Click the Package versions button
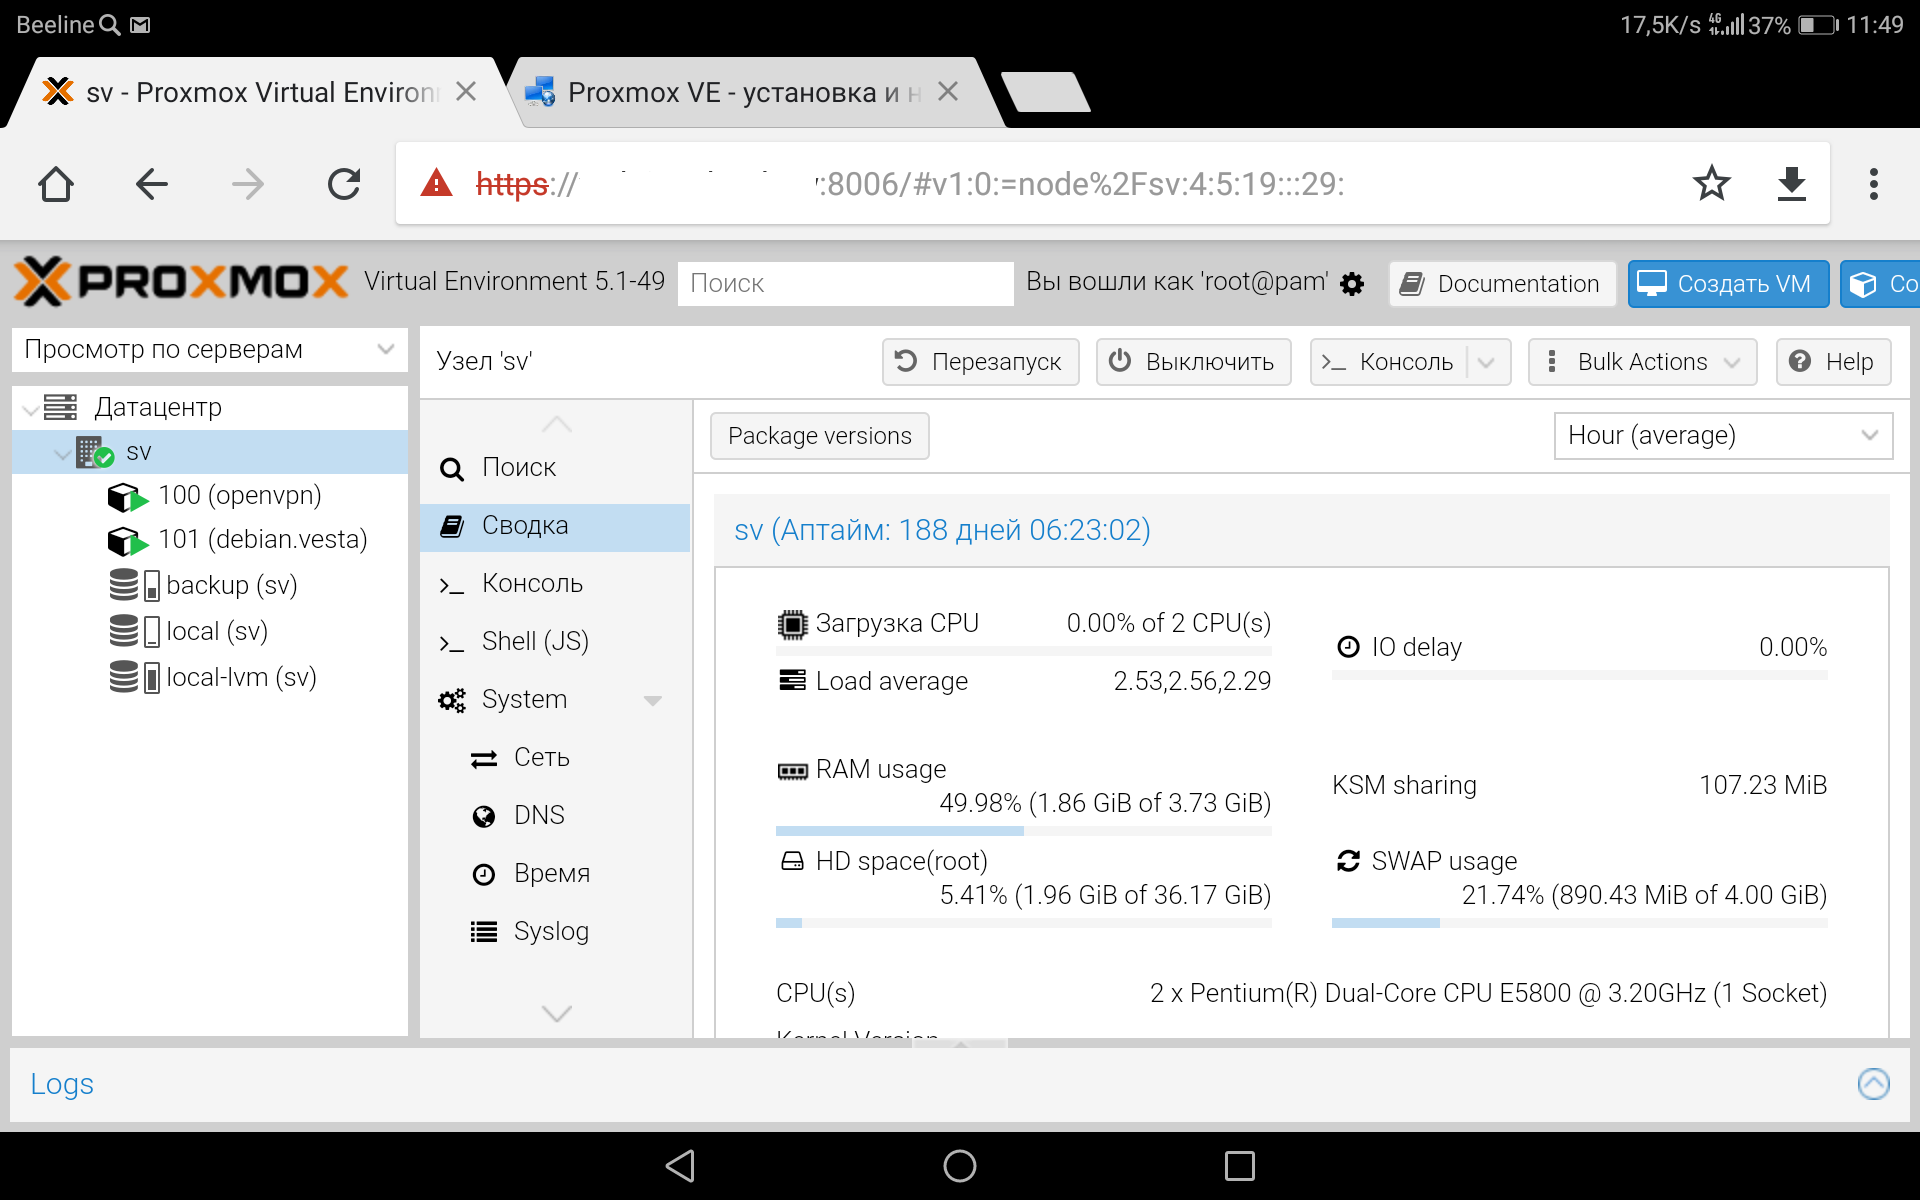The height and width of the screenshot is (1200, 1920). point(819,436)
